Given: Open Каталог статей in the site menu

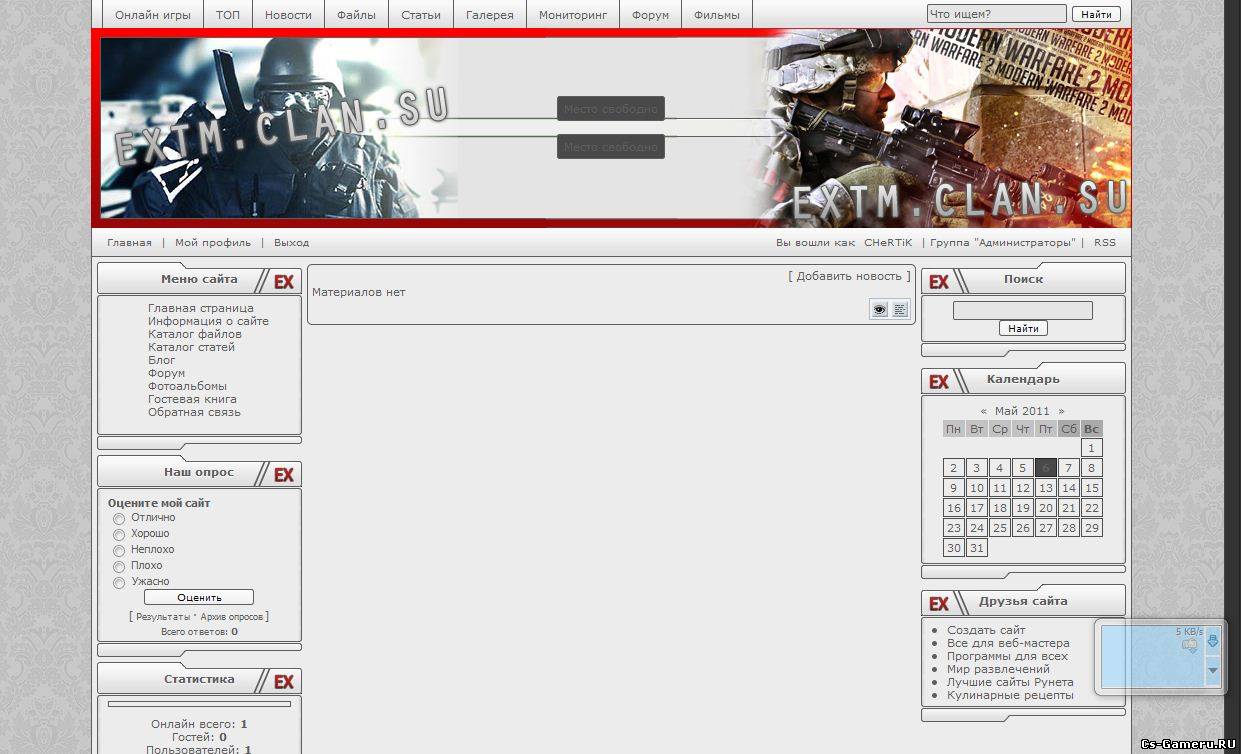Looking at the screenshot, I should [192, 347].
